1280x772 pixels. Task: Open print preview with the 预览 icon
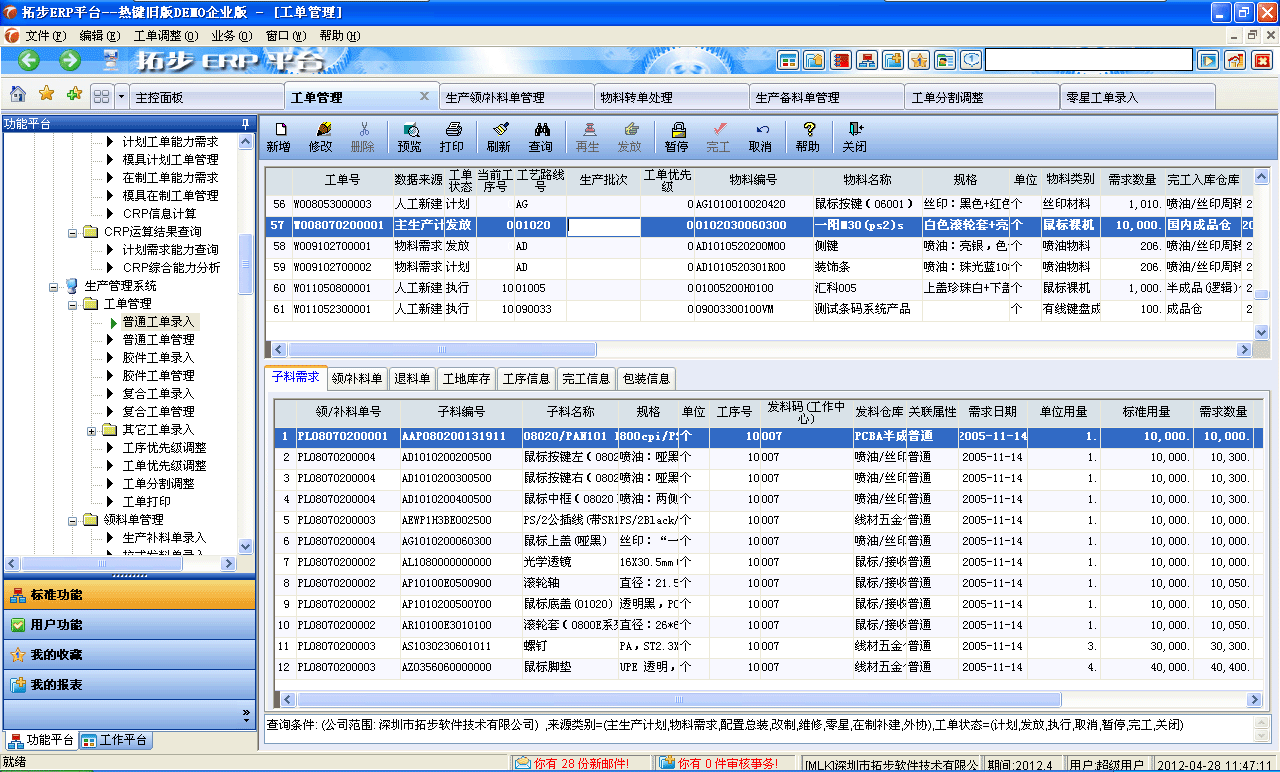pyautogui.click(x=408, y=135)
